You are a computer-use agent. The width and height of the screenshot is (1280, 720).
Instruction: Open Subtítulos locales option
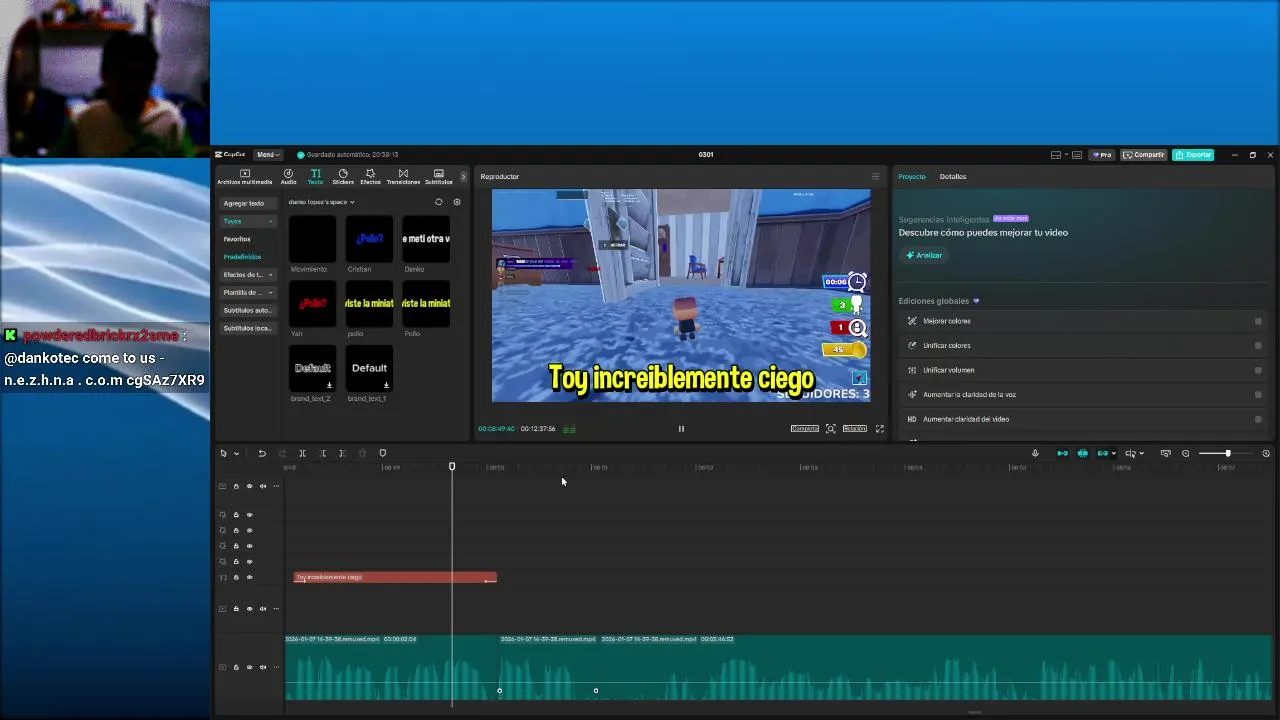247,328
